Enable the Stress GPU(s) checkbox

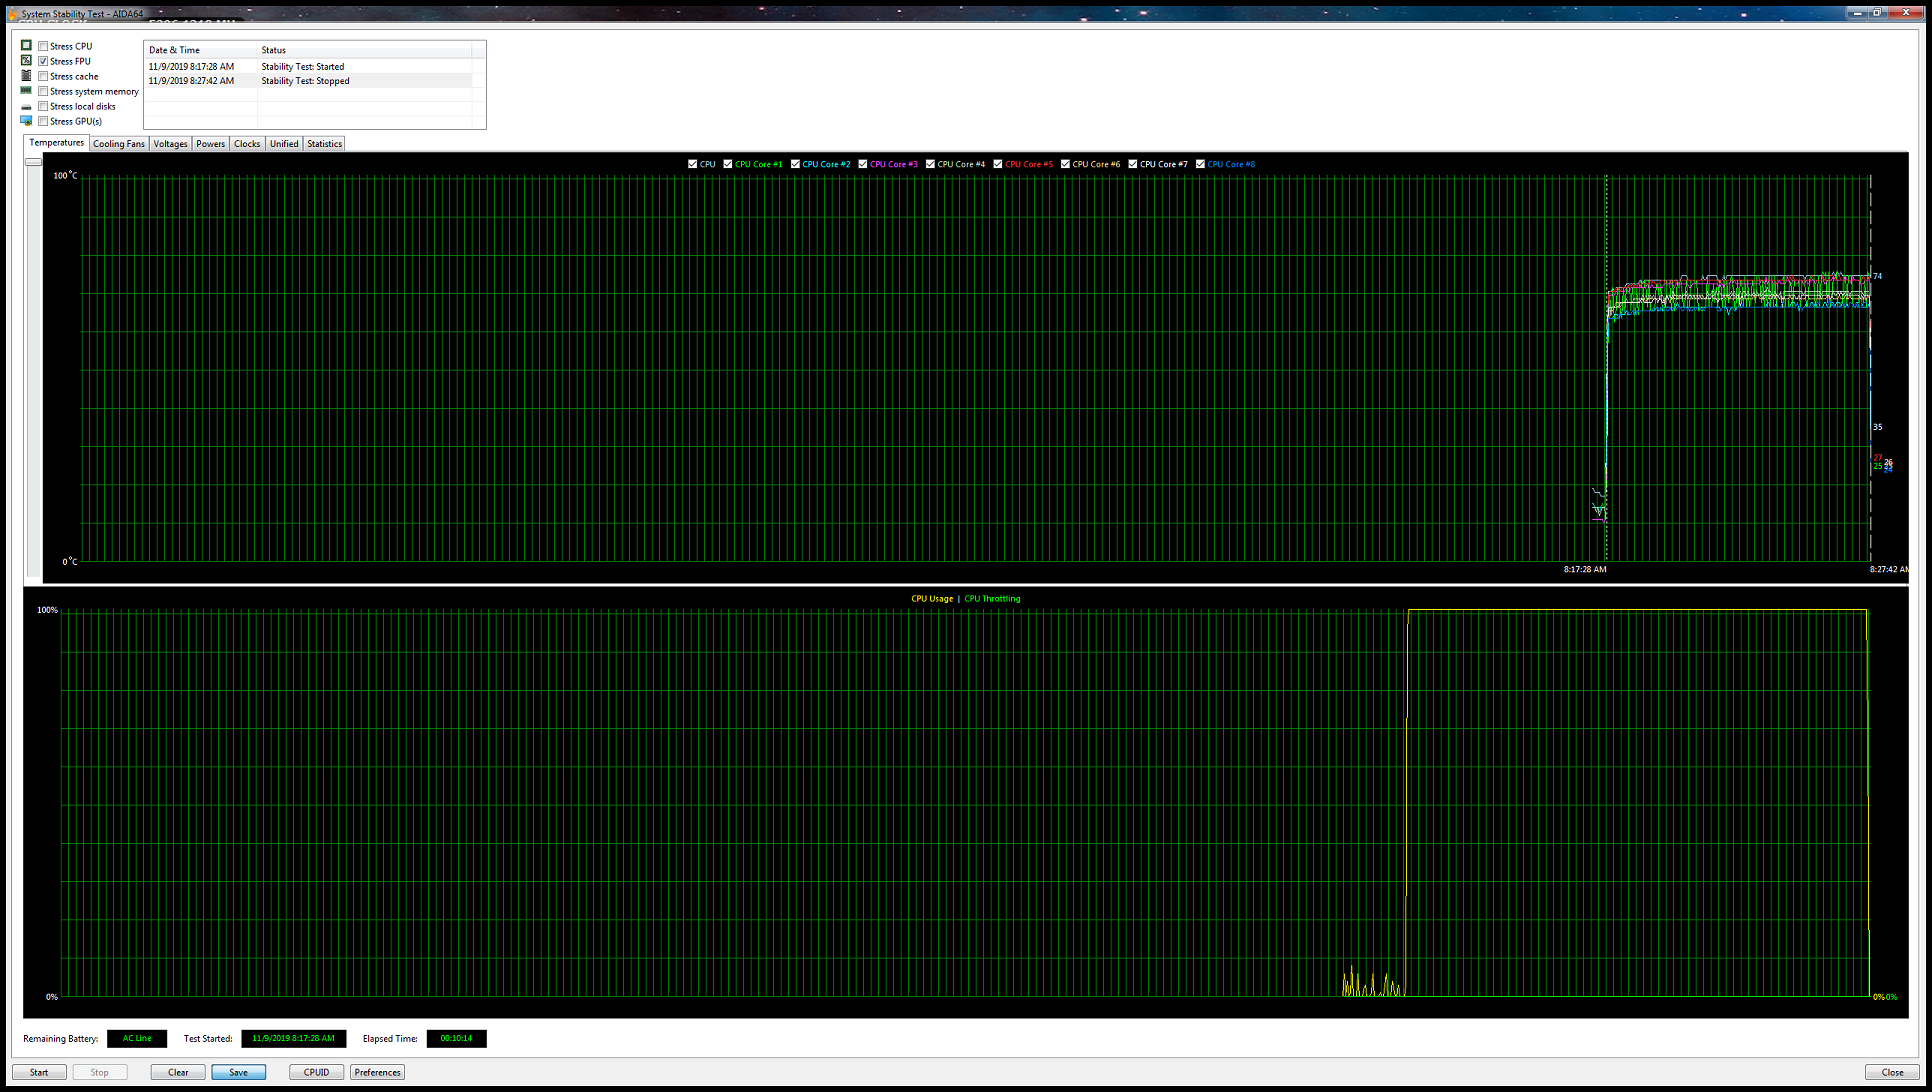43,121
